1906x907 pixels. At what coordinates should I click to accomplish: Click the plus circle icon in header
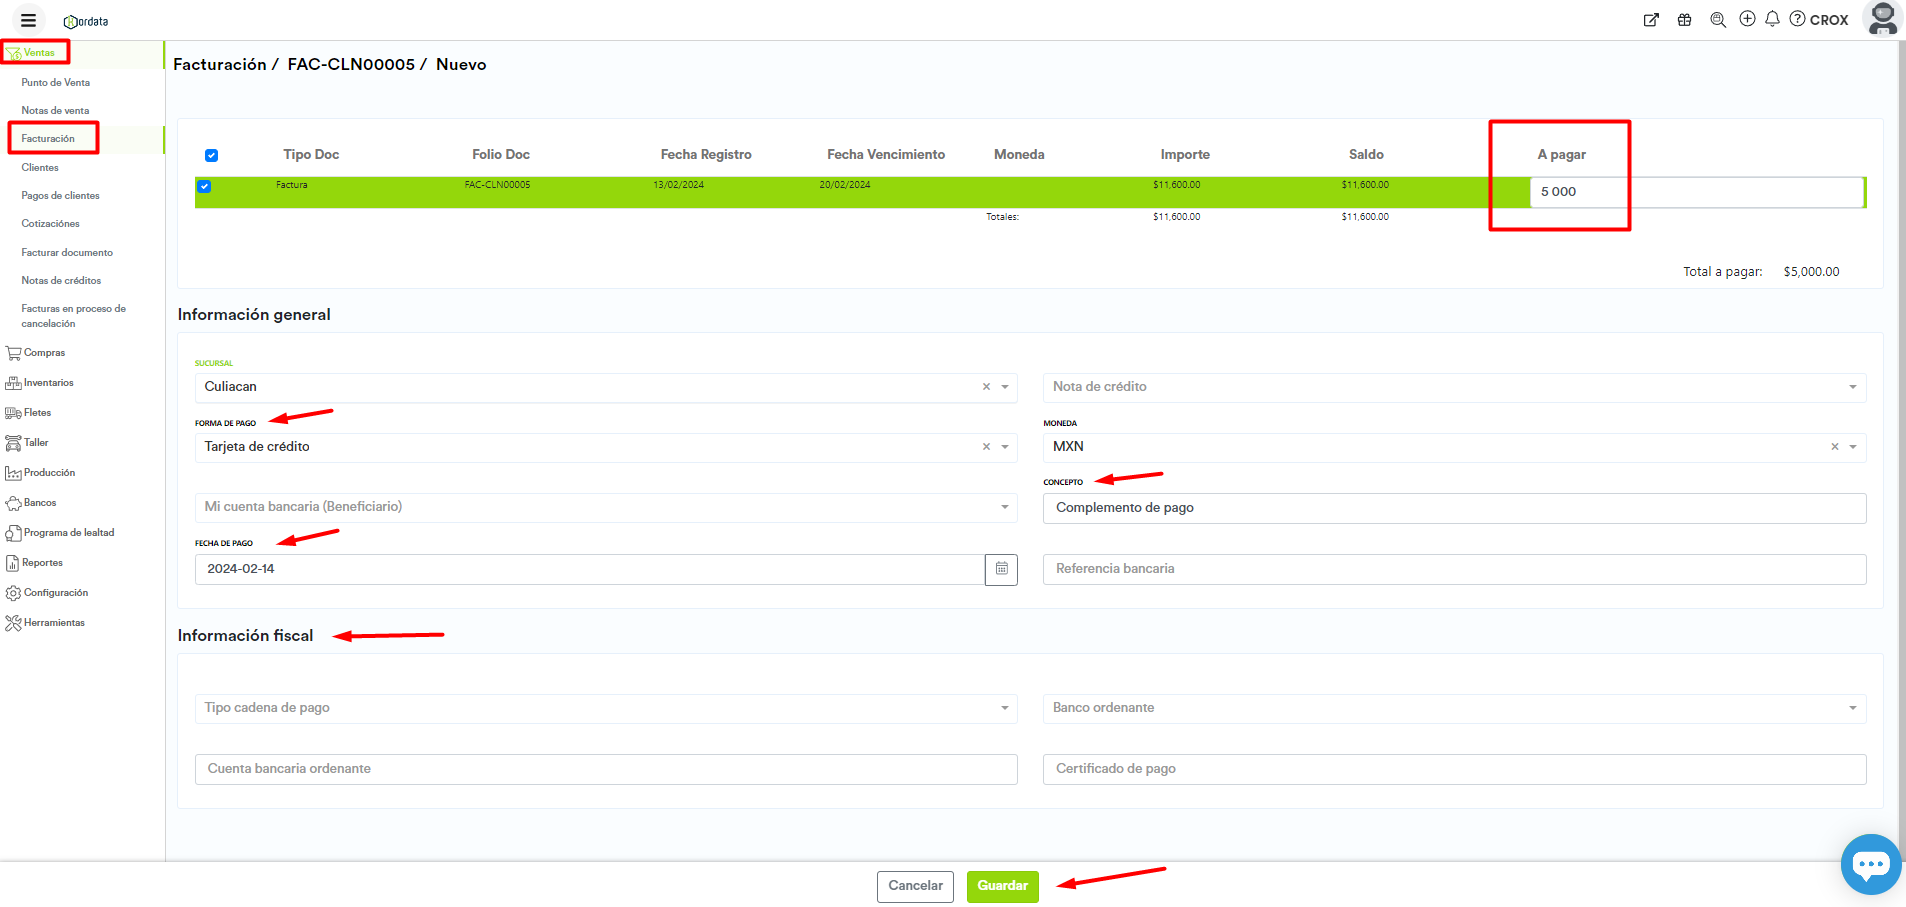click(x=1747, y=19)
